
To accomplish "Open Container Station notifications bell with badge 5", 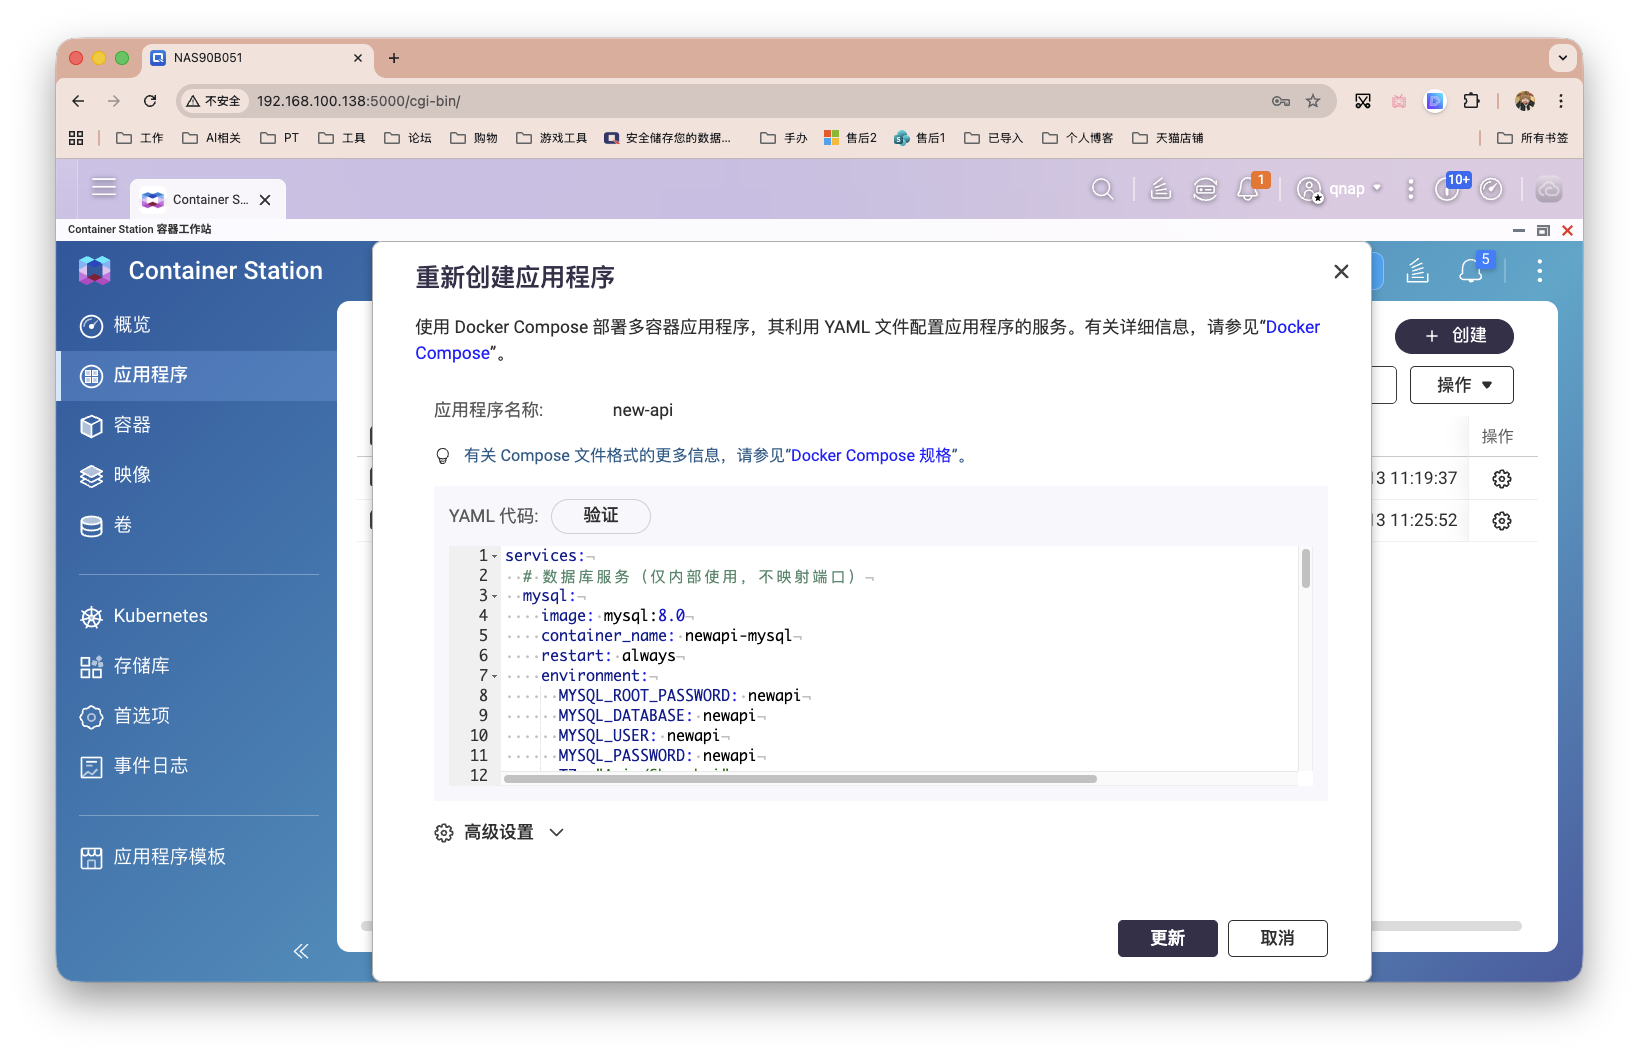I will click(1470, 270).
